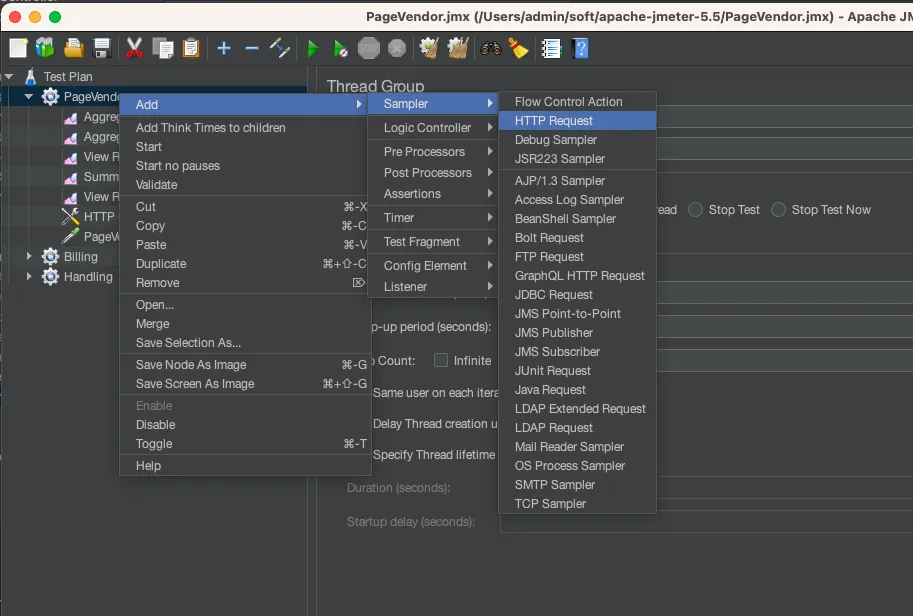Viewport: 913px width, 616px height.
Task: Click Add Think Times to children
Action: click(245, 128)
